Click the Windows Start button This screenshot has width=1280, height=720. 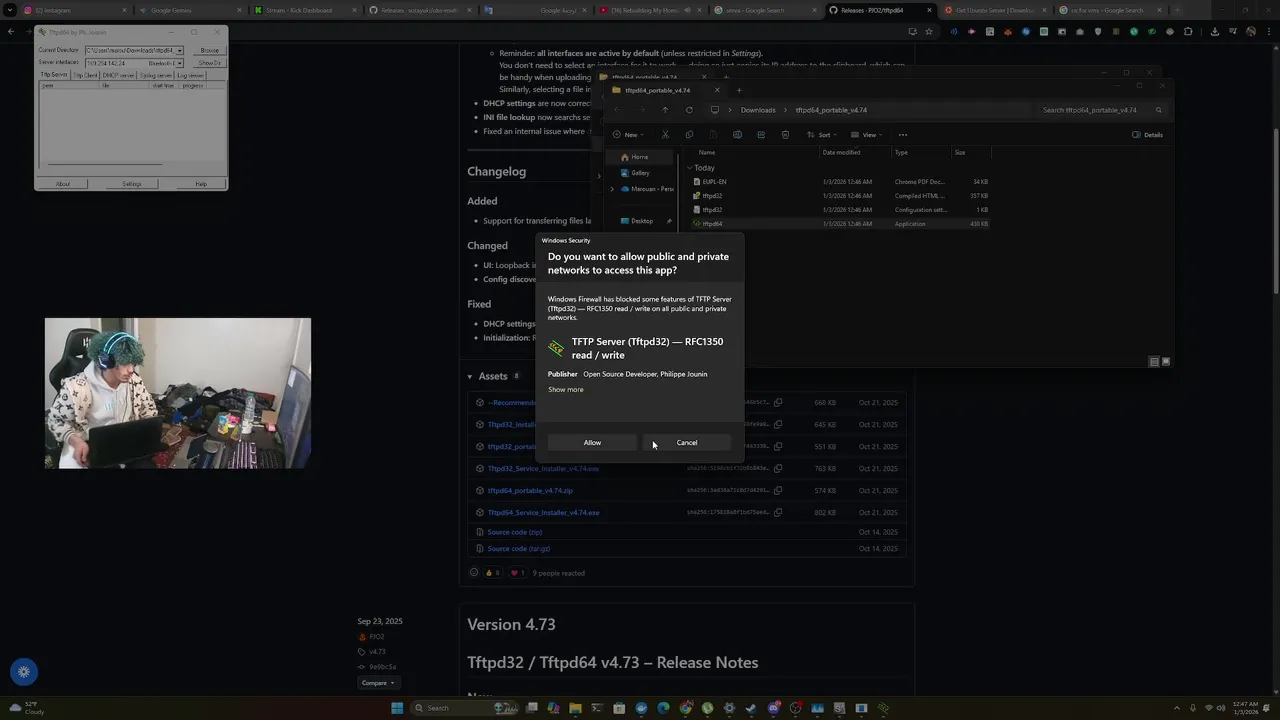397,708
